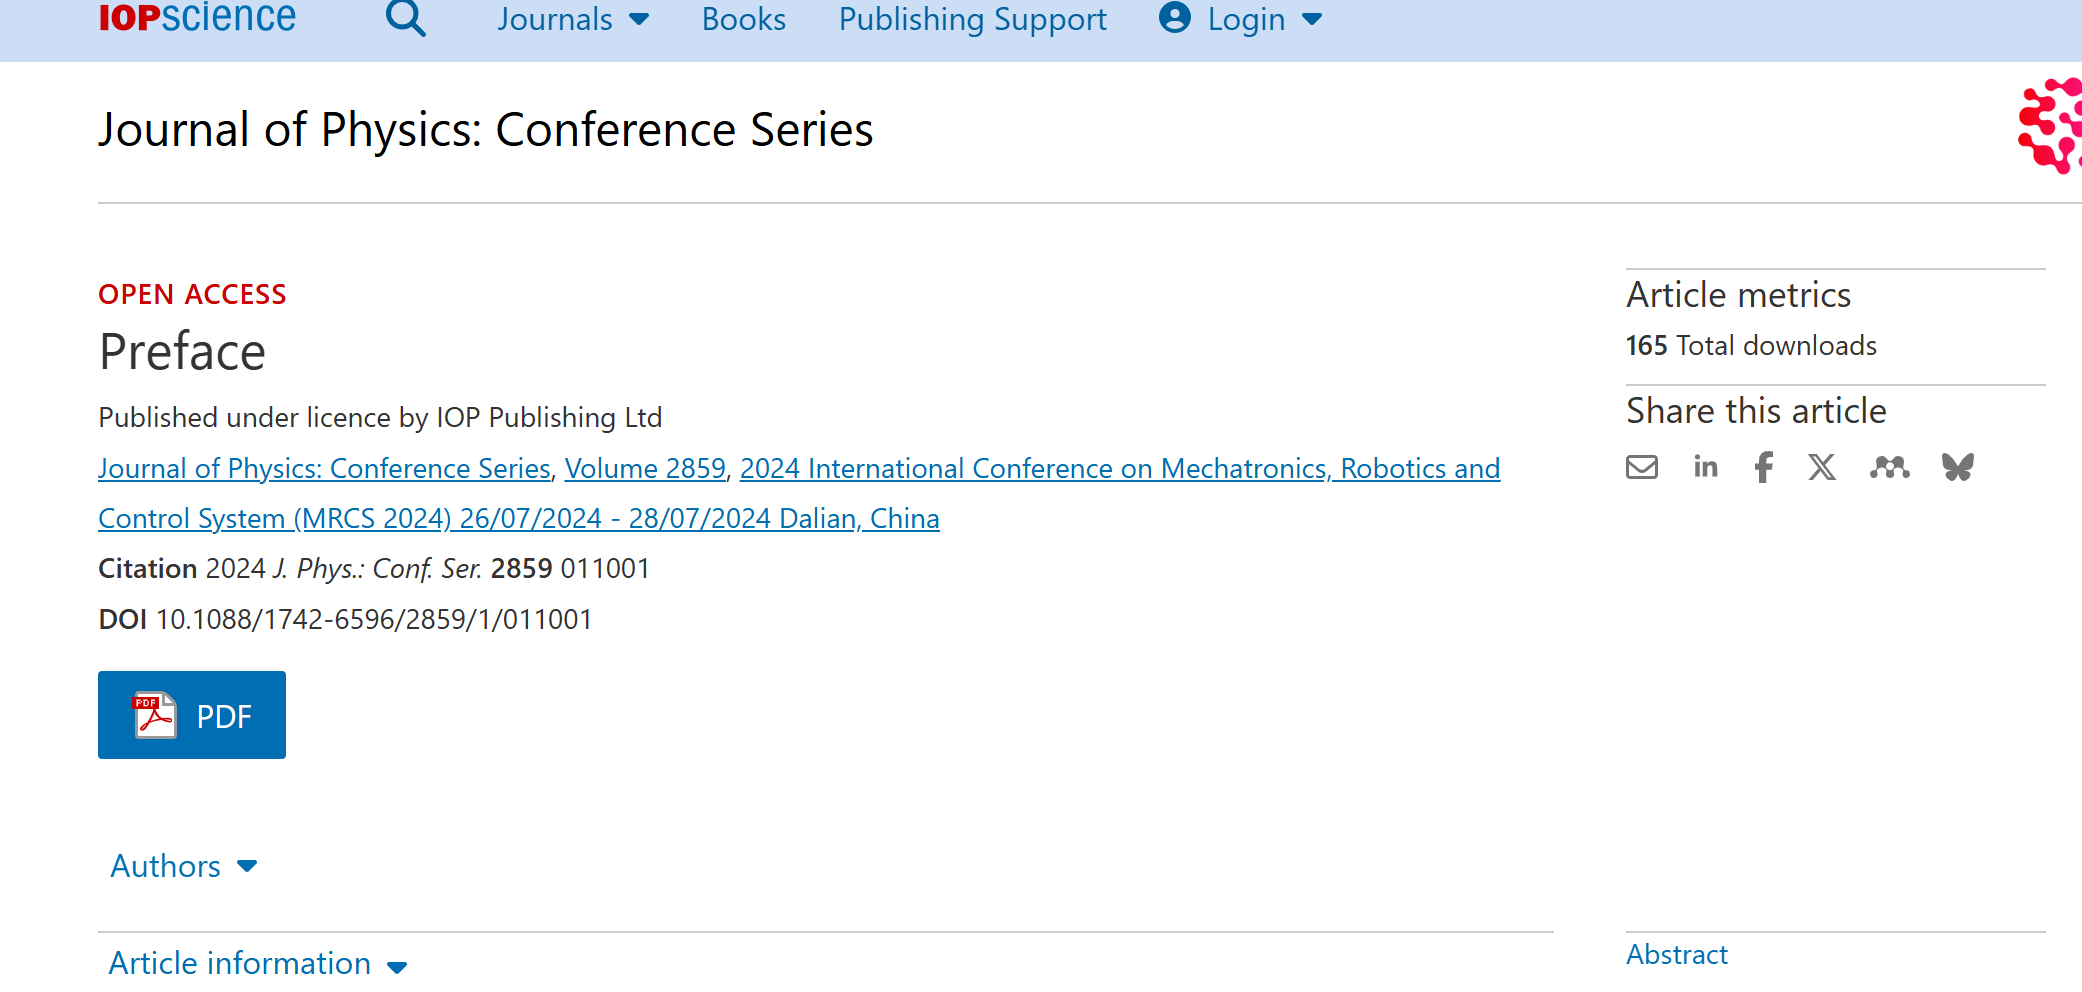Click the user account icon beside Login
The image size is (2082, 992).
pos(1175,18)
